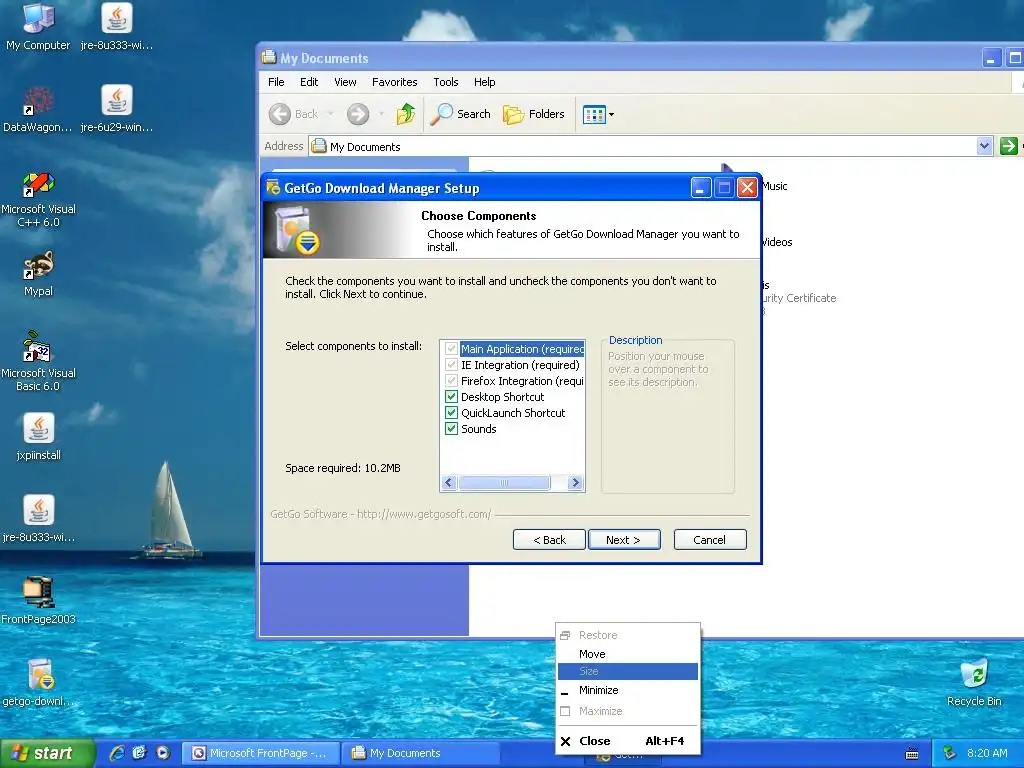This screenshot has width=1024, height=768.
Task: Click the Next > button in setup
Action: pyautogui.click(x=624, y=539)
